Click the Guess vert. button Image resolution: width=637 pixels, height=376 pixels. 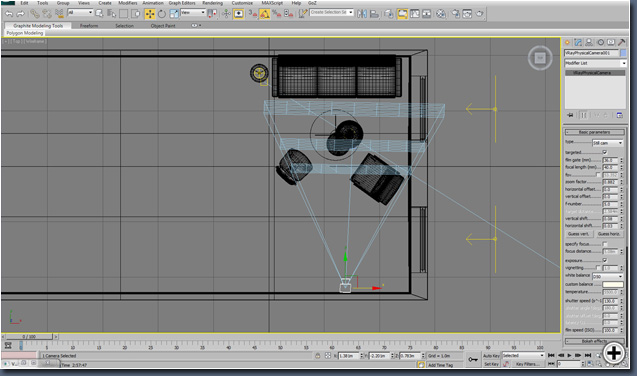(578, 234)
